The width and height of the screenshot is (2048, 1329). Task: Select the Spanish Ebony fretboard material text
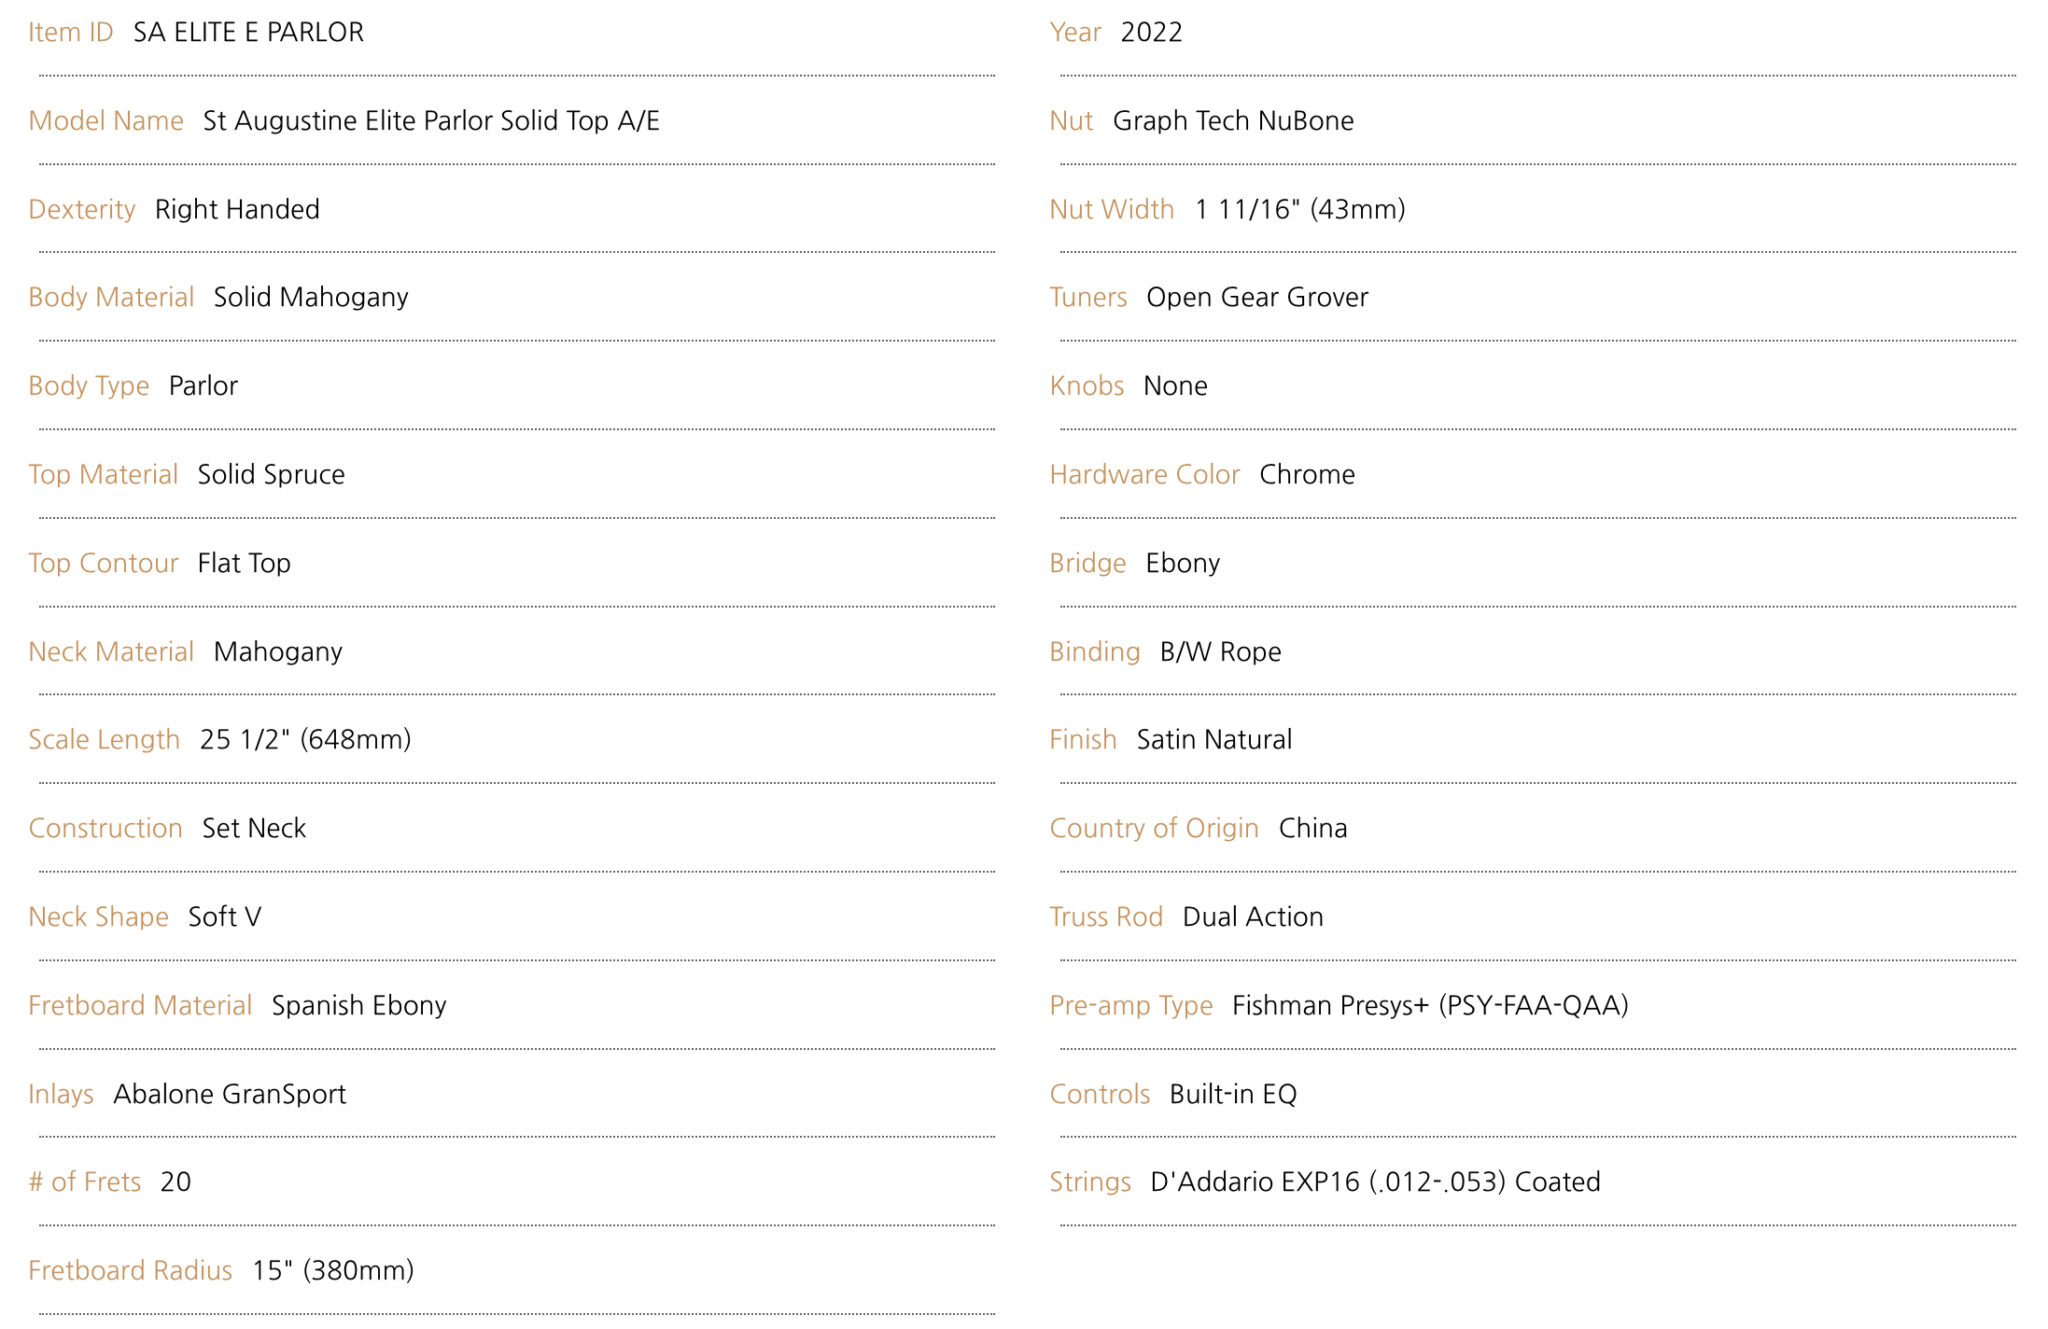(359, 1005)
